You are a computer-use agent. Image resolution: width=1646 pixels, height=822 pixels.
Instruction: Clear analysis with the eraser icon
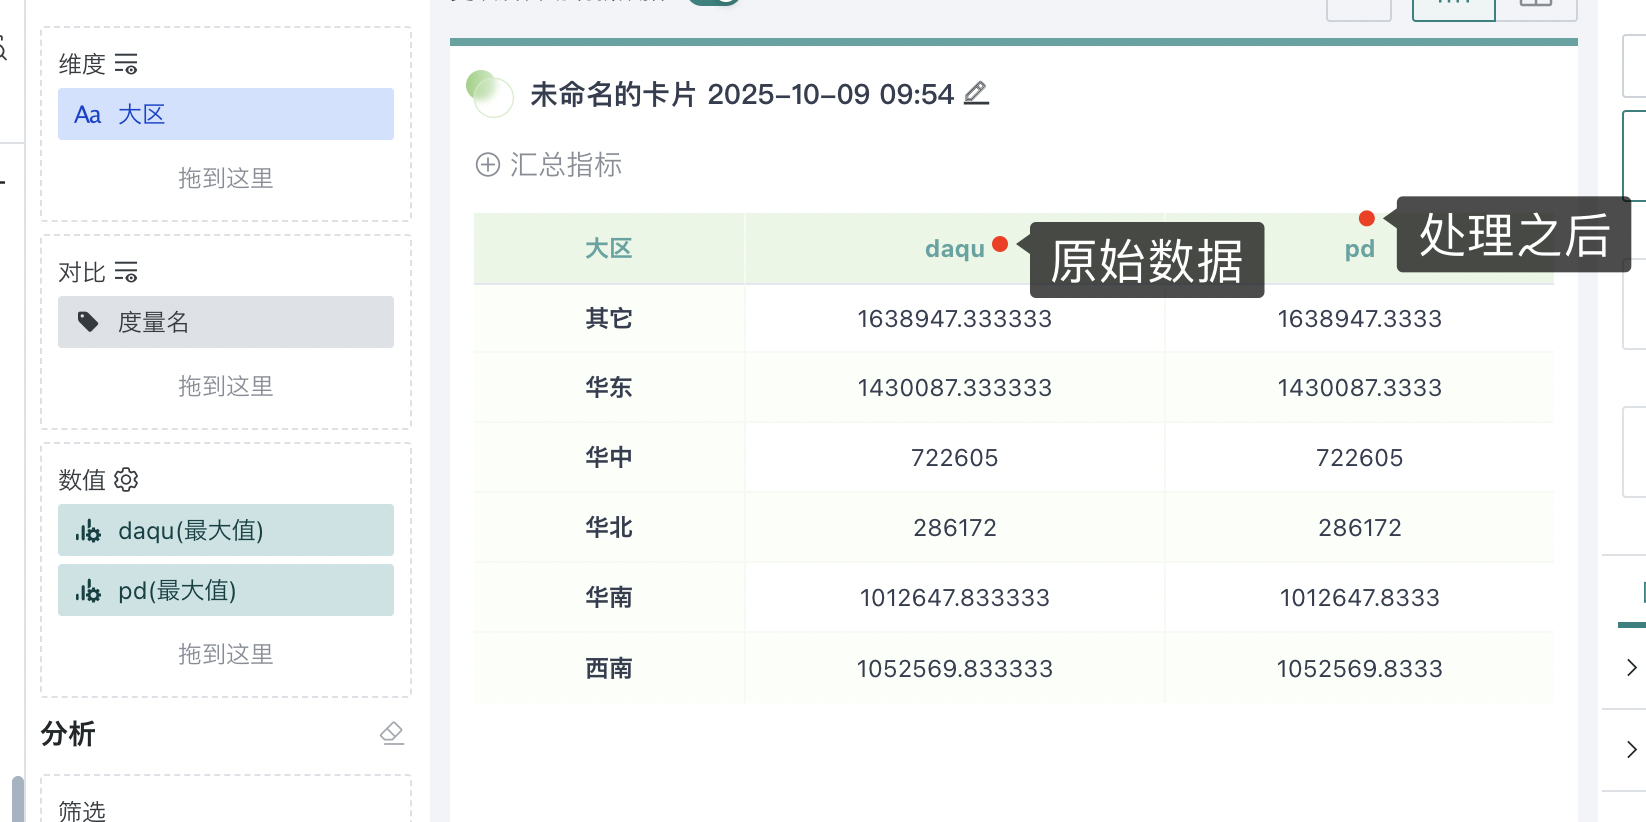[x=392, y=734]
